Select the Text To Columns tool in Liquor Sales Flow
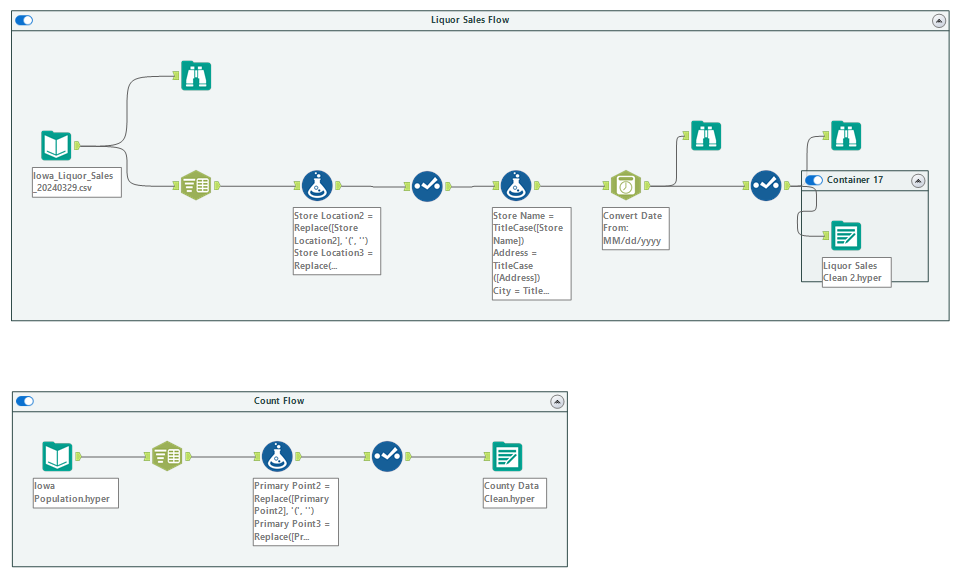Screen dimensions: 958x575 [196, 185]
